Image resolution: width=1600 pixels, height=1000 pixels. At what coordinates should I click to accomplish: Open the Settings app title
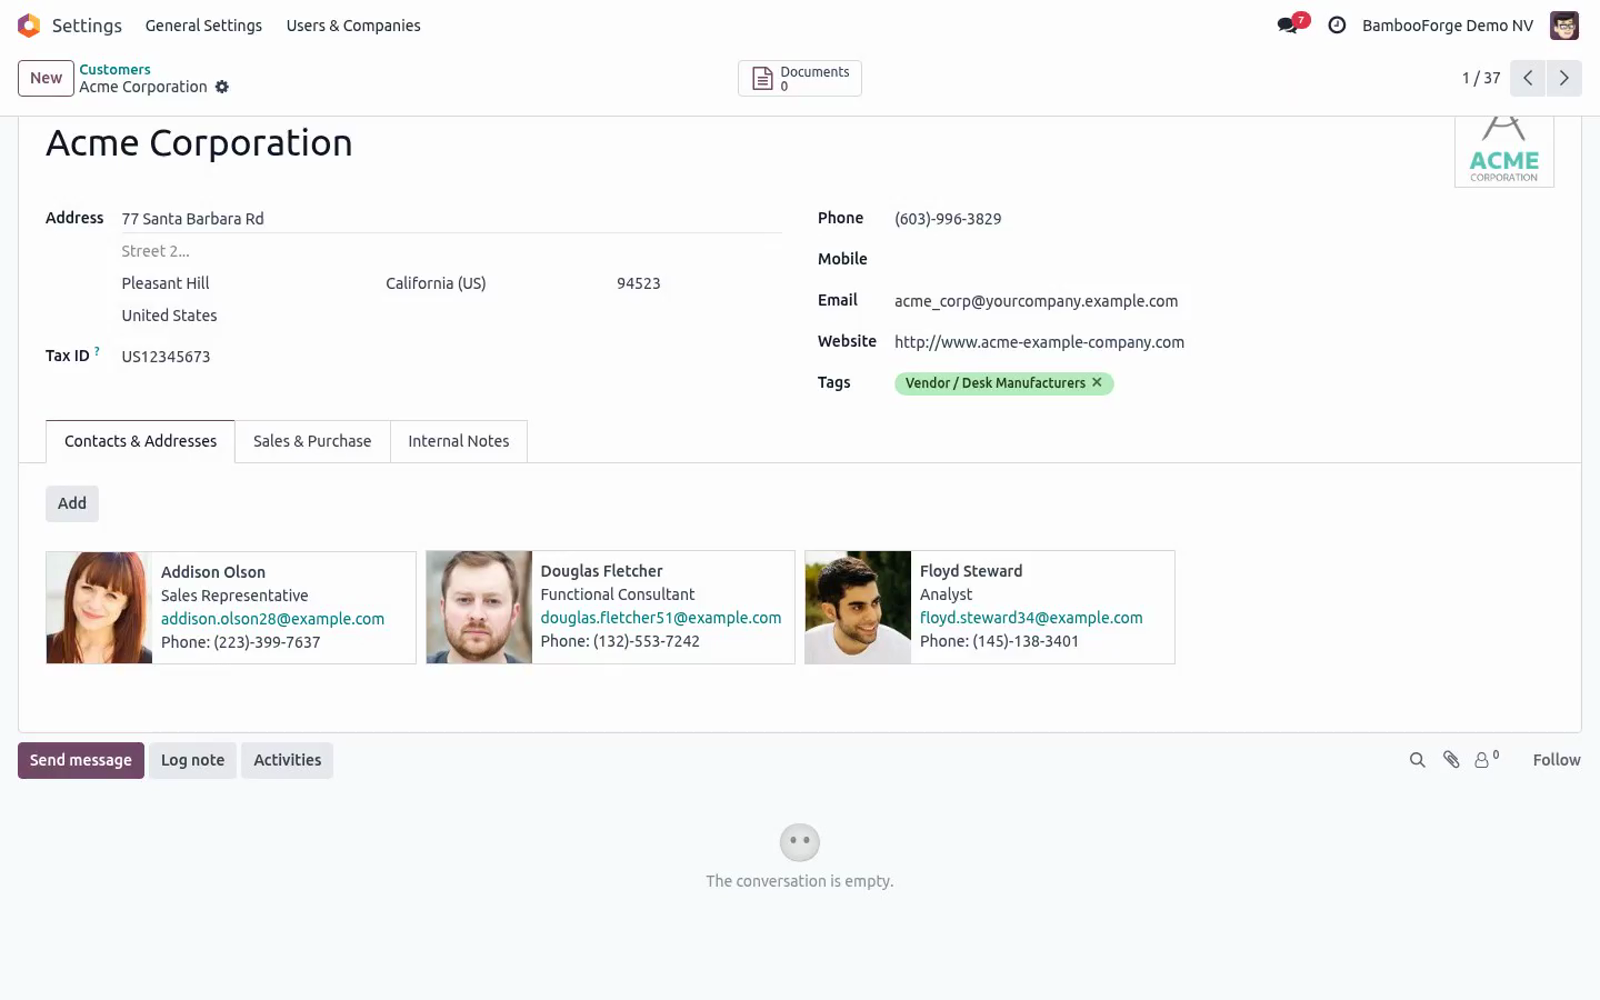pyautogui.click(x=87, y=25)
